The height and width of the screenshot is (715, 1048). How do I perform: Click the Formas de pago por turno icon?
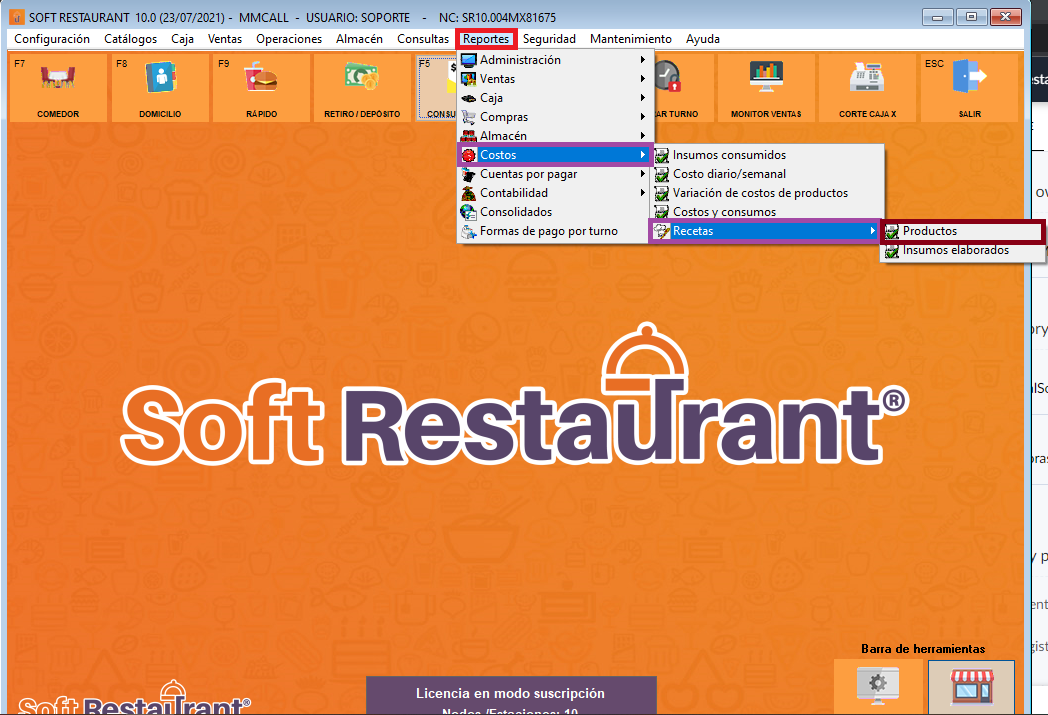coord(469,231)
